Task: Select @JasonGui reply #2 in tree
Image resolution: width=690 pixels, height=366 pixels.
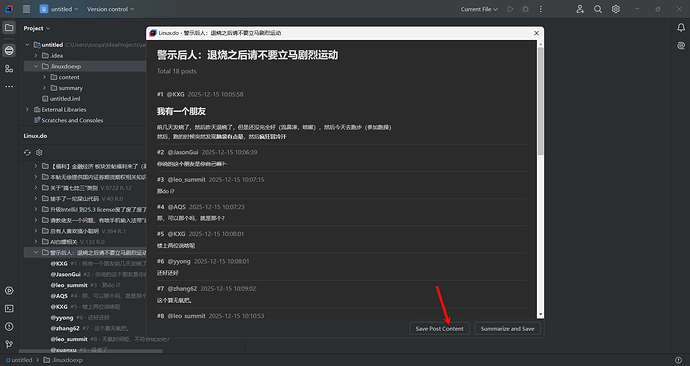Action: (98, 274)
